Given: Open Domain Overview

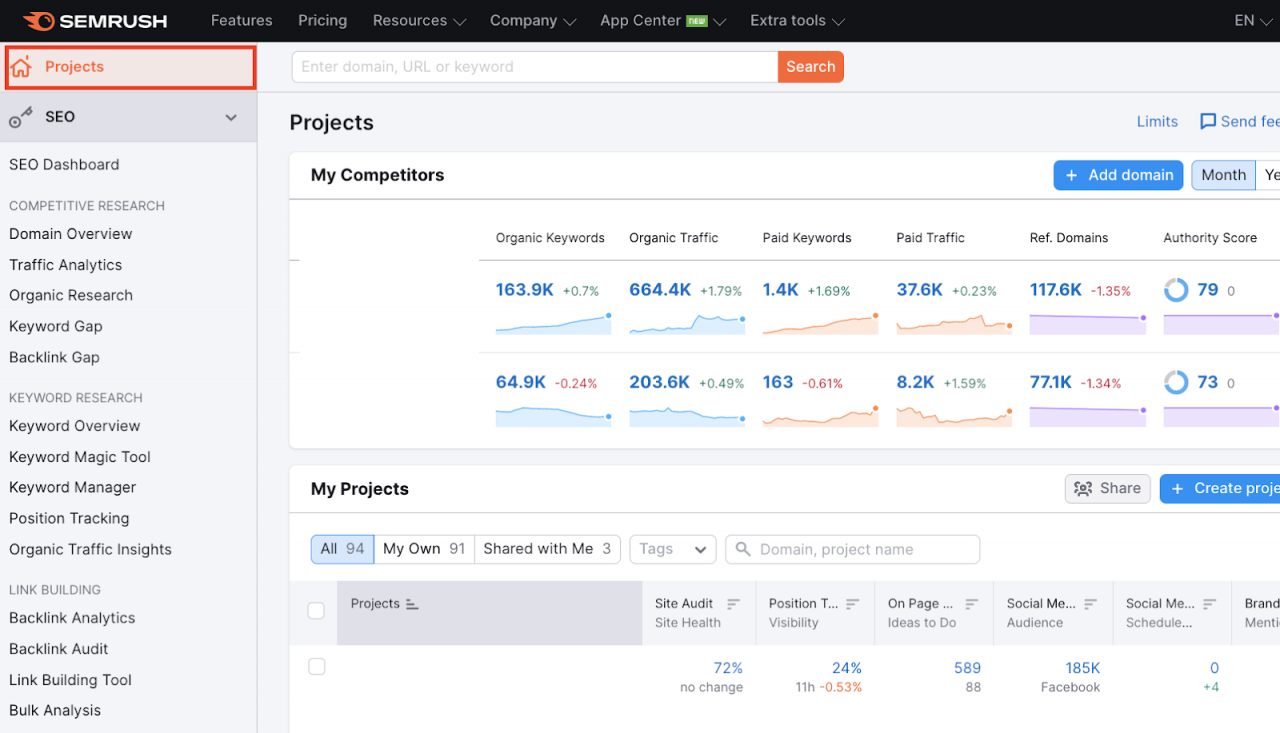Looking at the screenshot, I should (71, 234).
